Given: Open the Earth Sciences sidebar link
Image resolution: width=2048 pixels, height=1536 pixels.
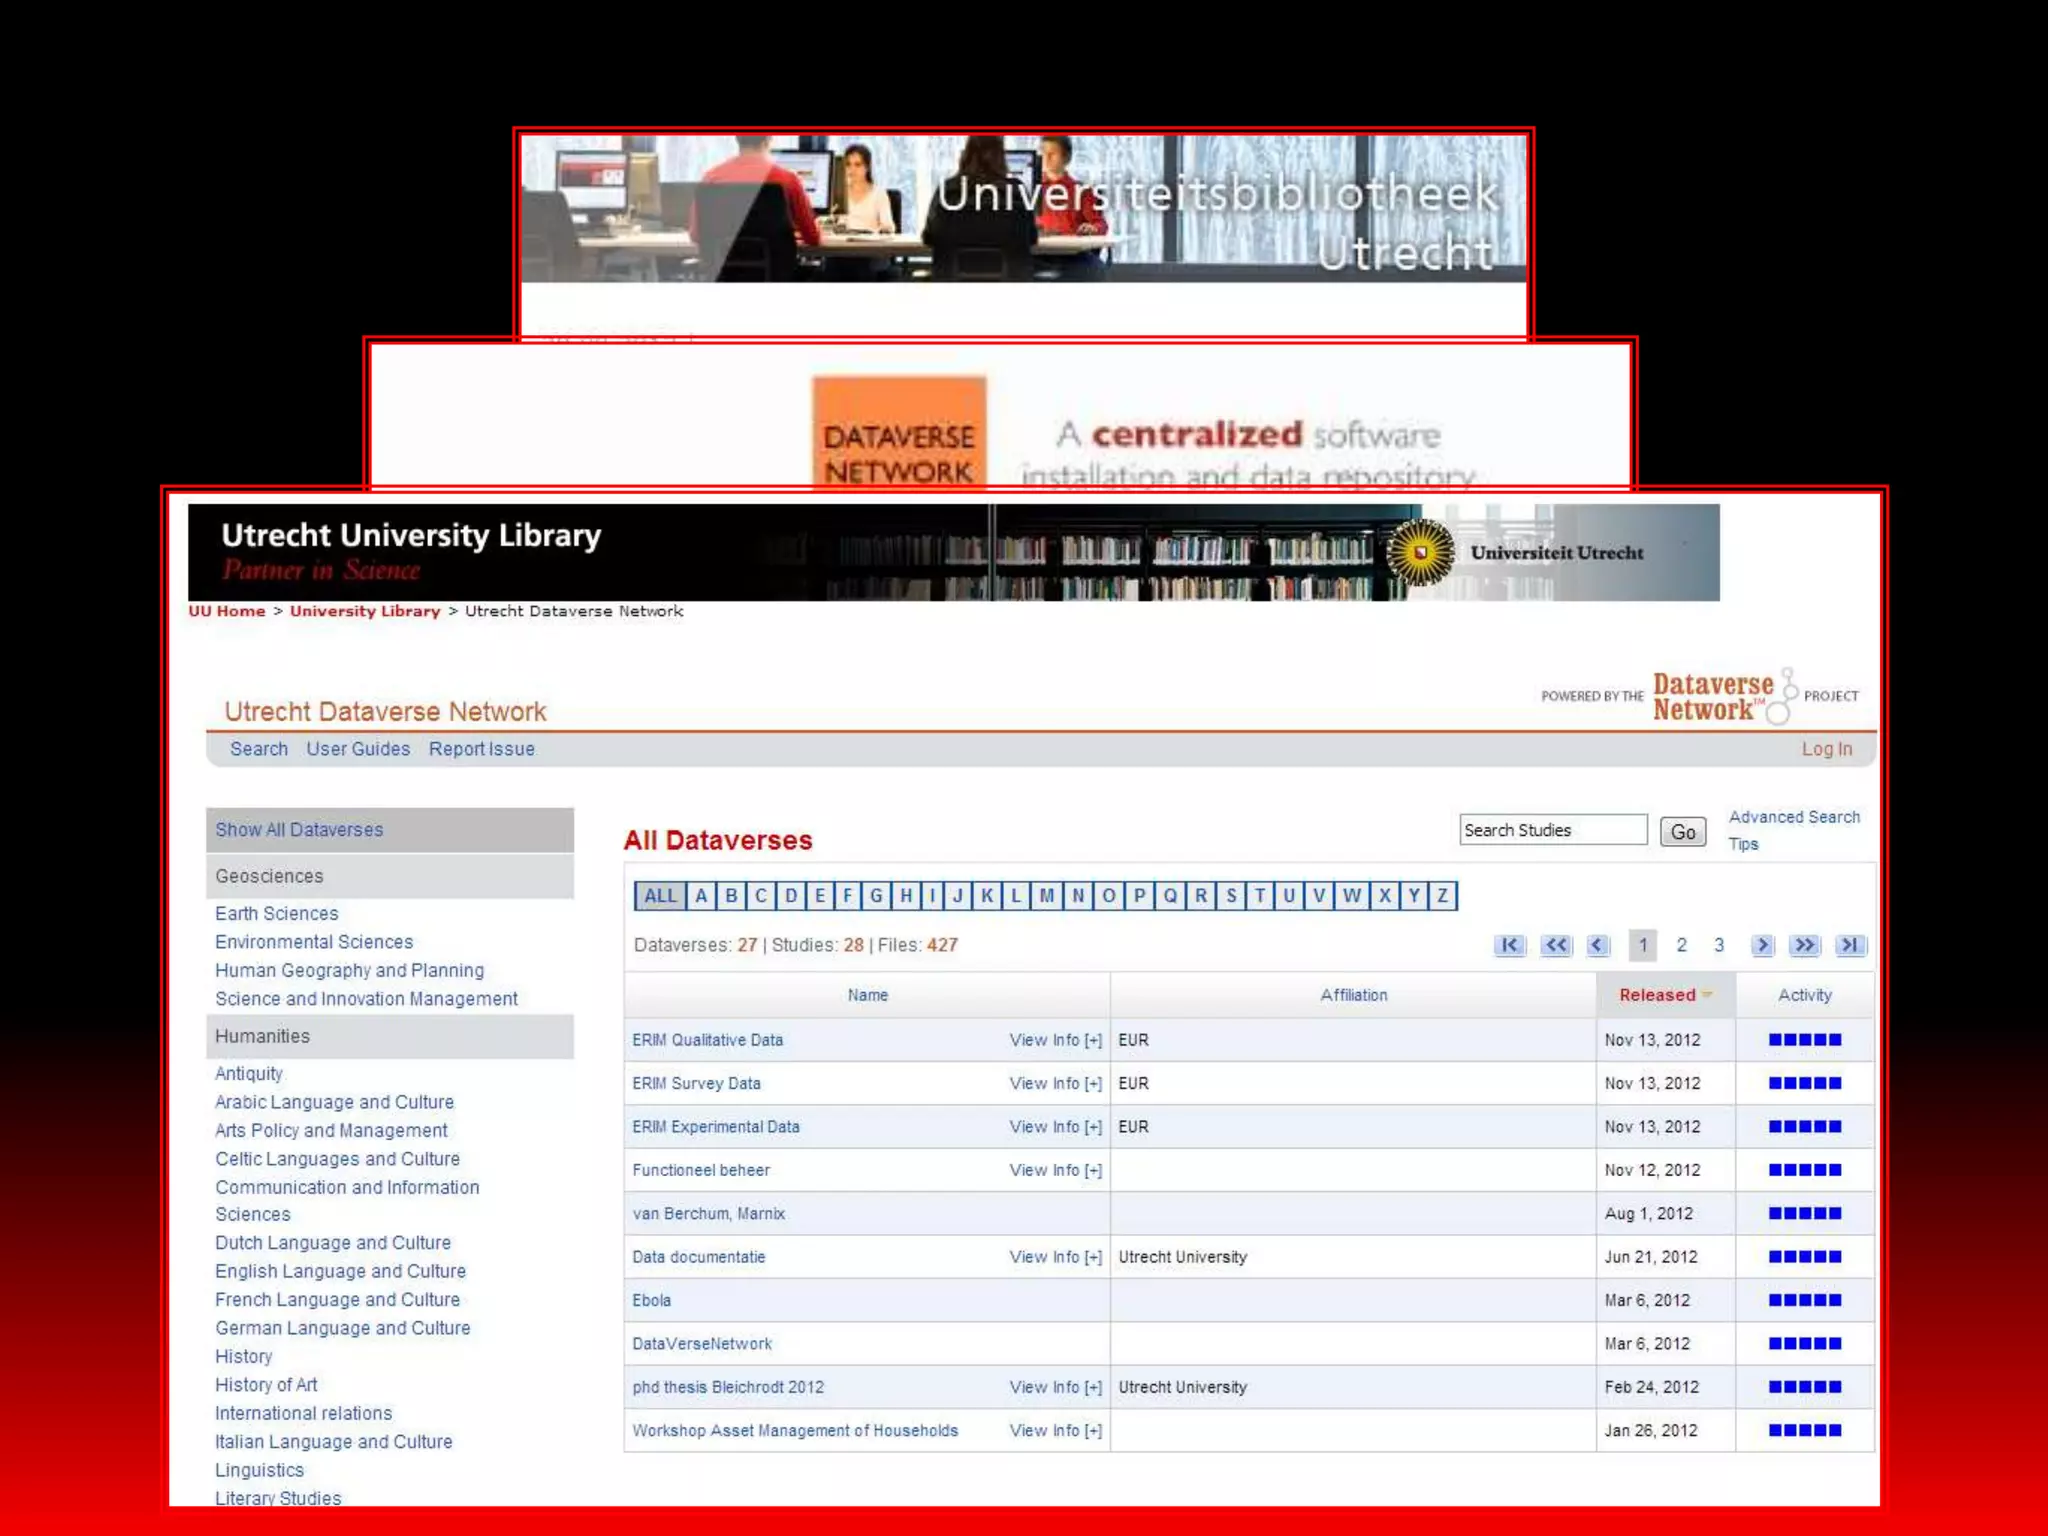Looking at the screenshot, I should 277,913.
